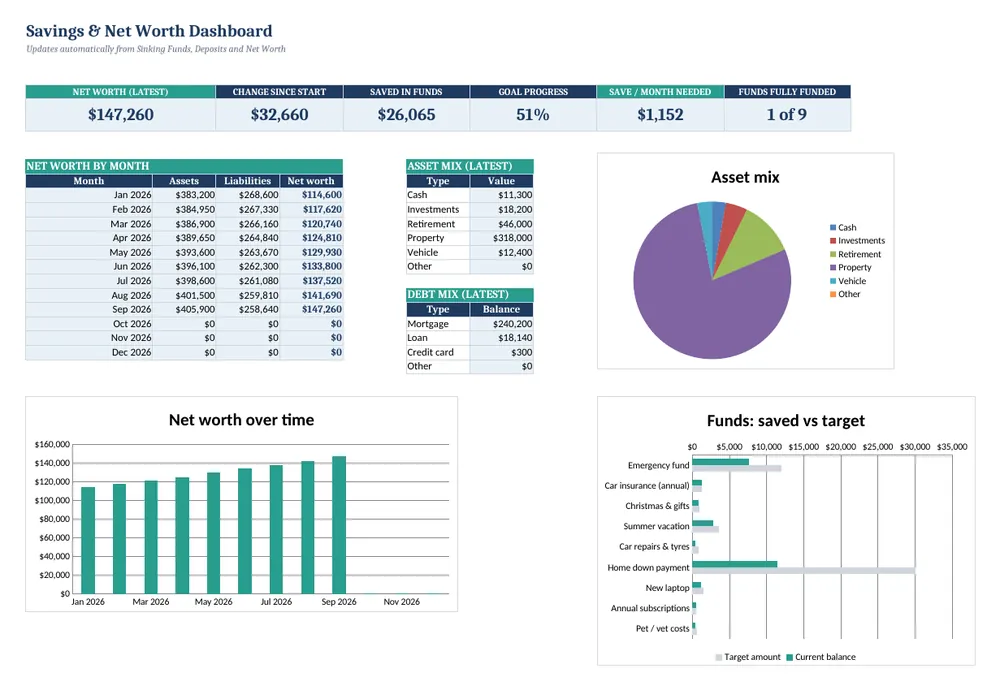The height and width of the screenshot is (690, 1000).
Task: Click the Goal Progress value 51%
Action: pyautogui.click(x=533, y=115)
